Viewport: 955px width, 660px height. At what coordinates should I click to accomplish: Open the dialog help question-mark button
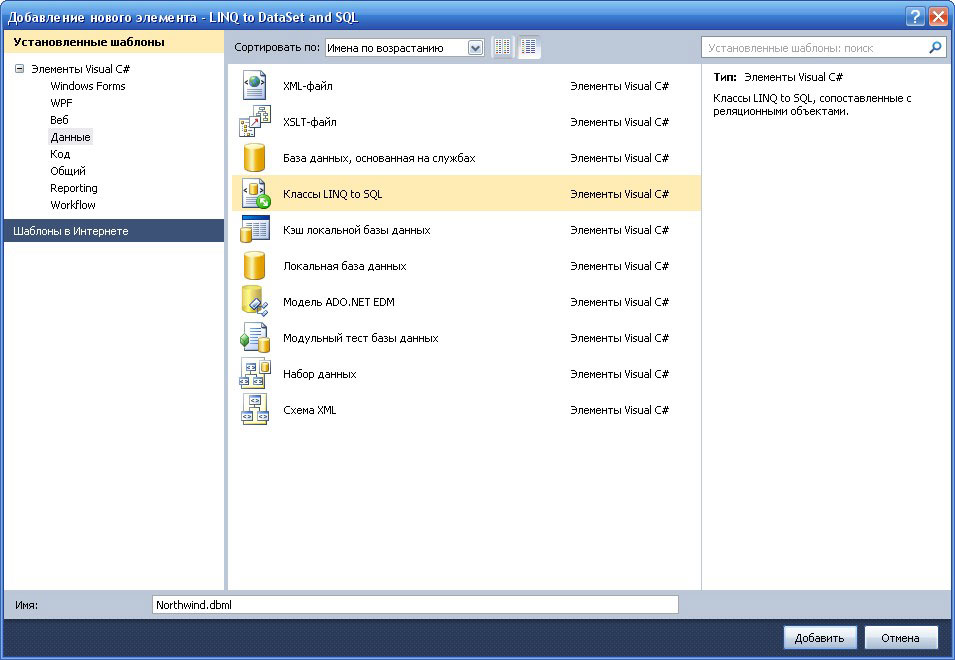pos(915,16)
